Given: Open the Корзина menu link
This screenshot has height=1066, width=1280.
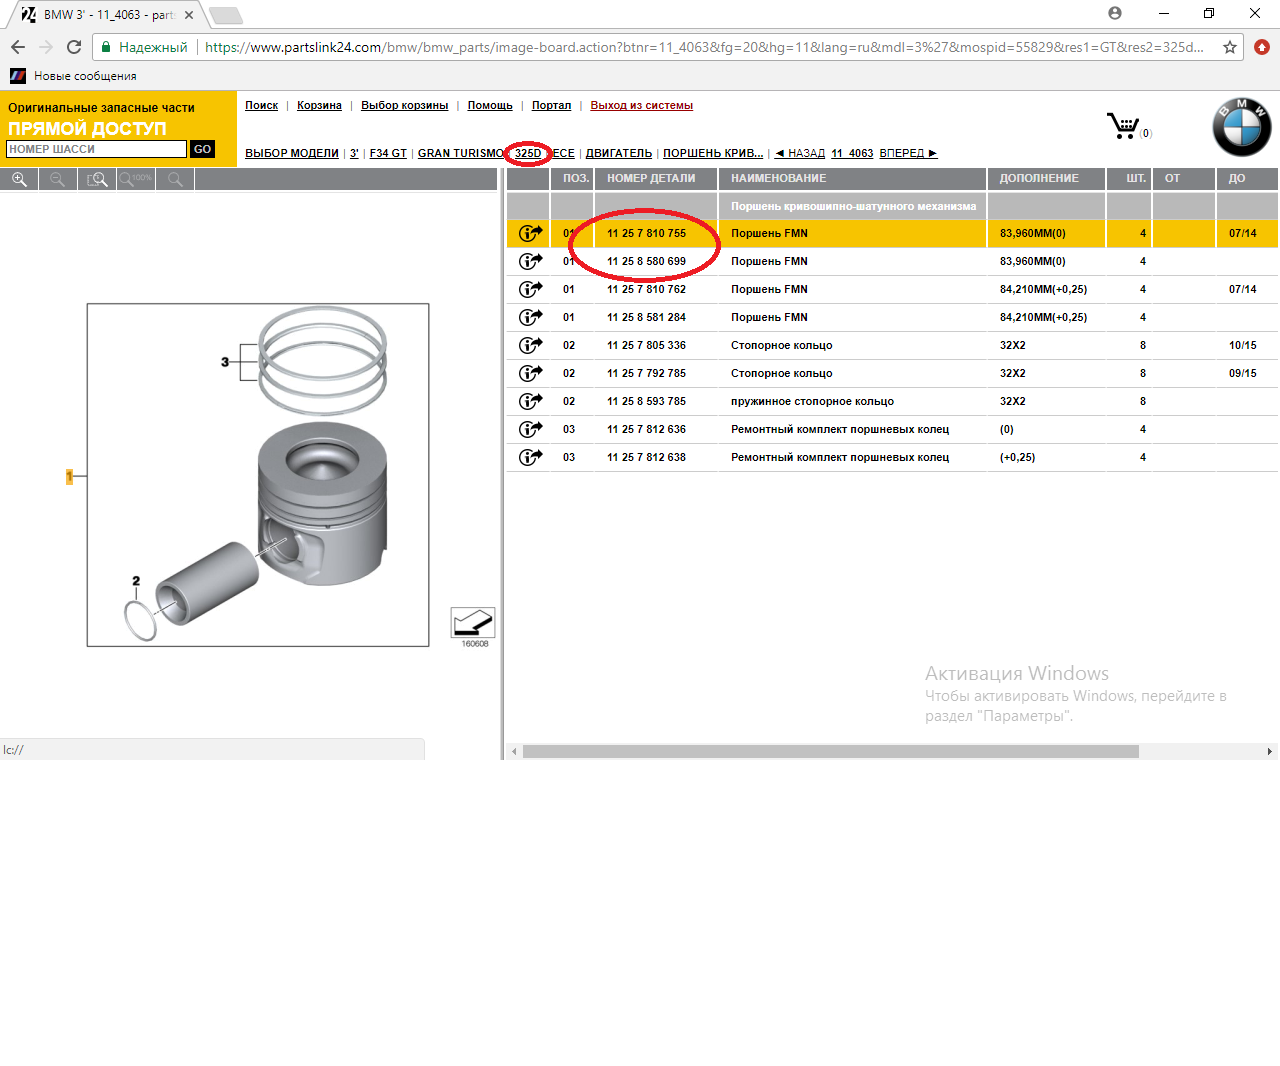Looking at the screenshot, I should (x=319, y=105).
